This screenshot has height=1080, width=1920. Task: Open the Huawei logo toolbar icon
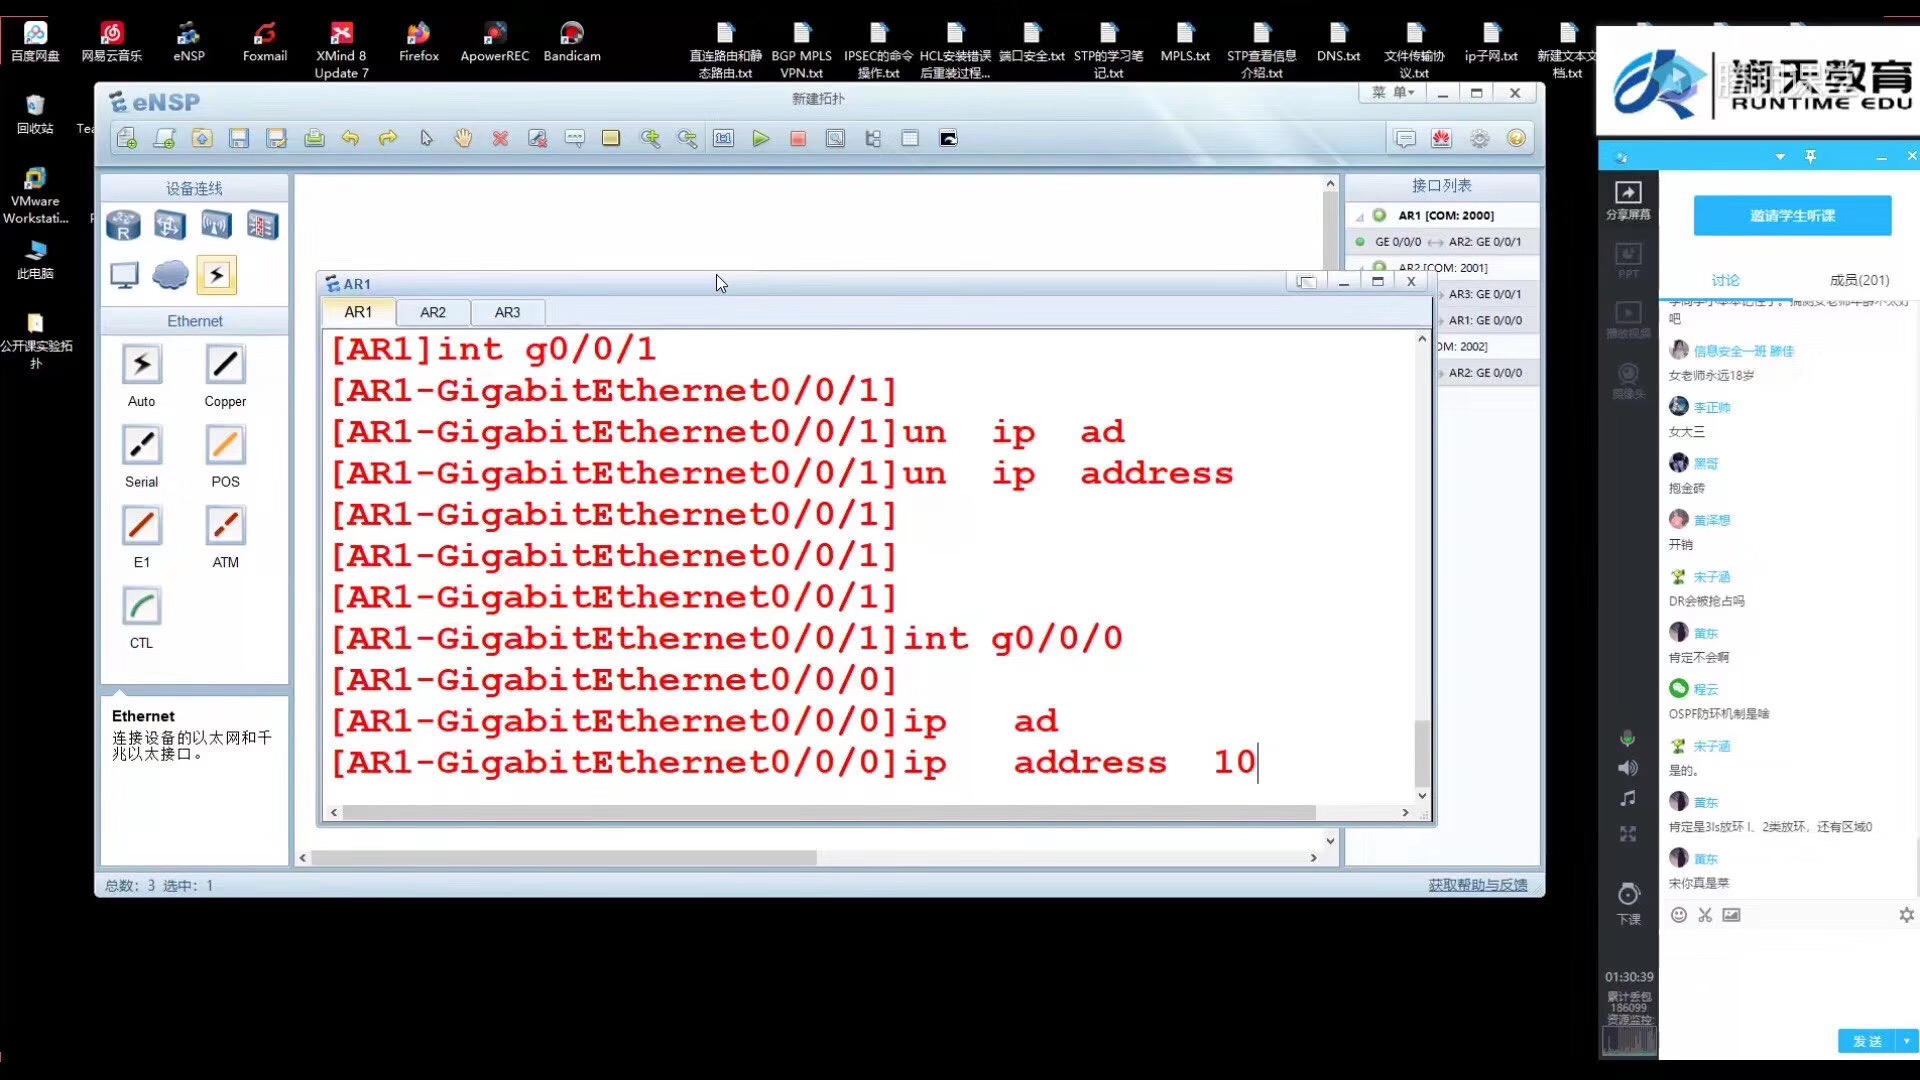(x=1441, y=139)
